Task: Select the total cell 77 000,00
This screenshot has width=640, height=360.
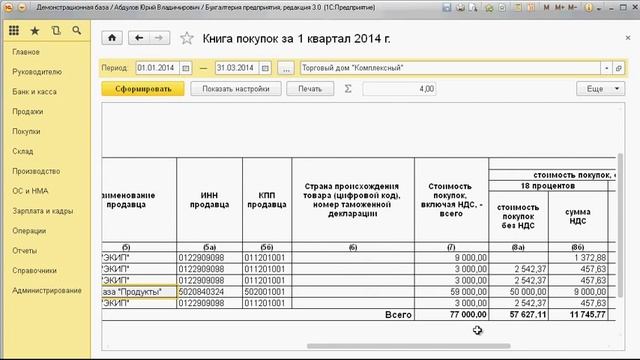Action: click(x=451, y=315)
